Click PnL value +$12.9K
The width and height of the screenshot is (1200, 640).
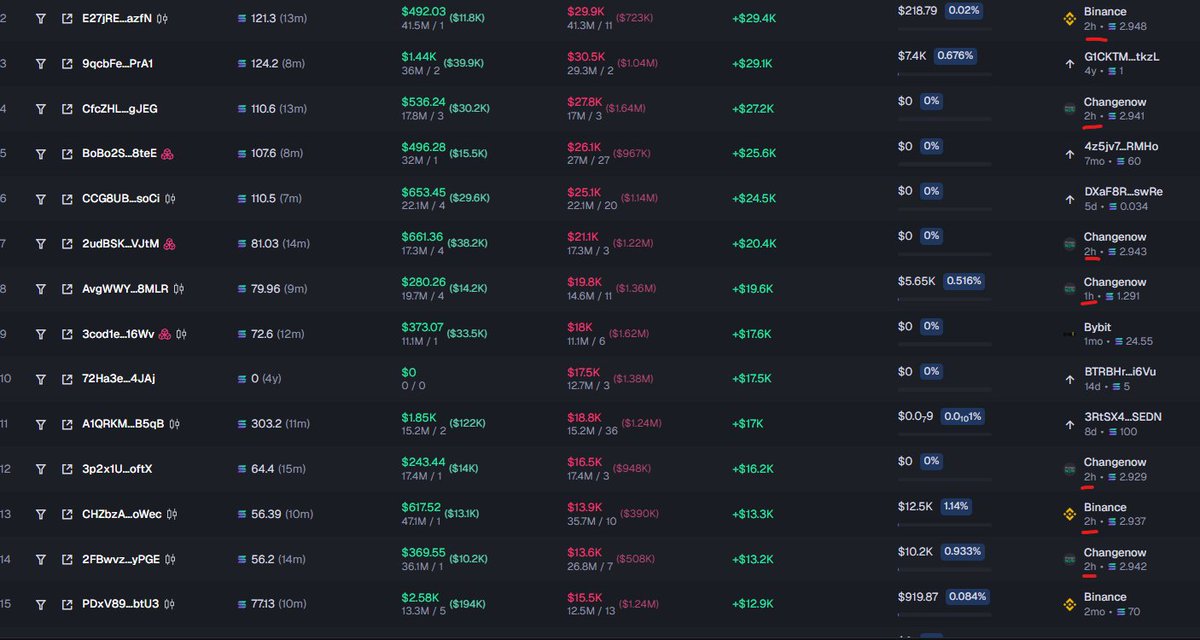click(x=753, y=604)
